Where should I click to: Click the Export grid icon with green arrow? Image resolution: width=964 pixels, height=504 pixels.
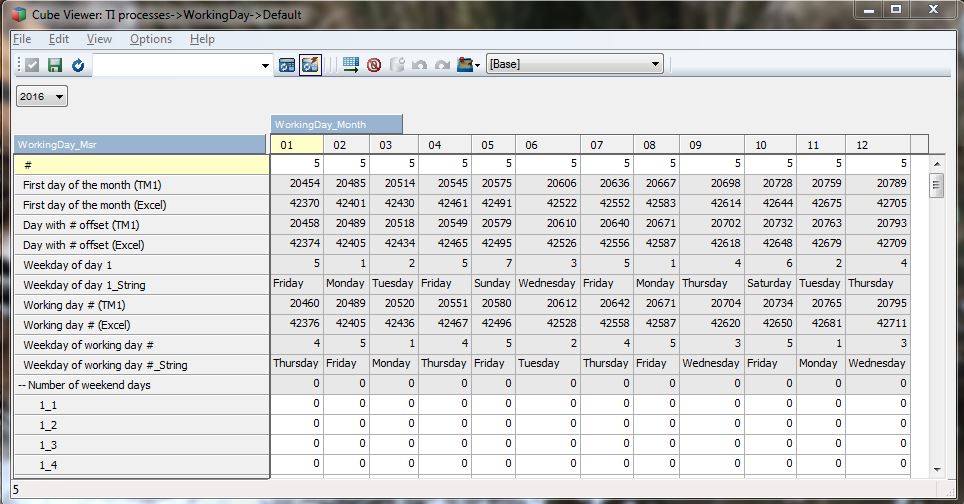[351, 65]
